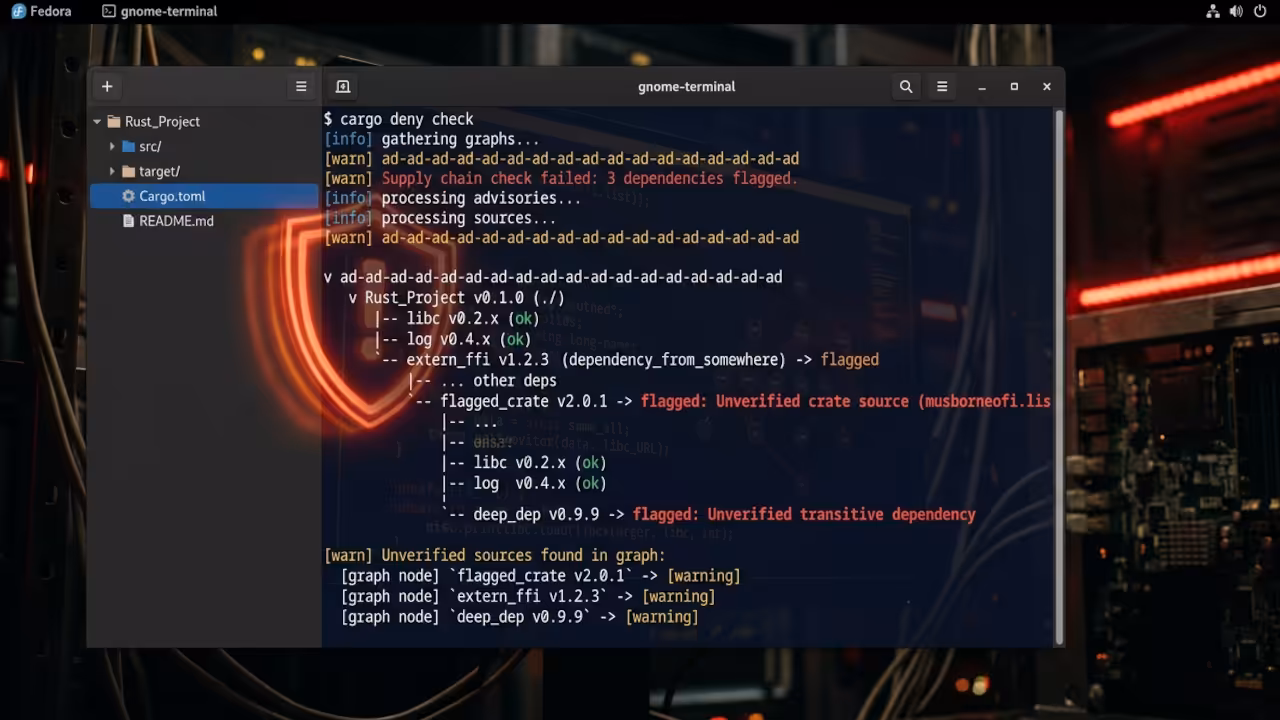
Task: Click the new tab plus icon
Action: point(107,87)
